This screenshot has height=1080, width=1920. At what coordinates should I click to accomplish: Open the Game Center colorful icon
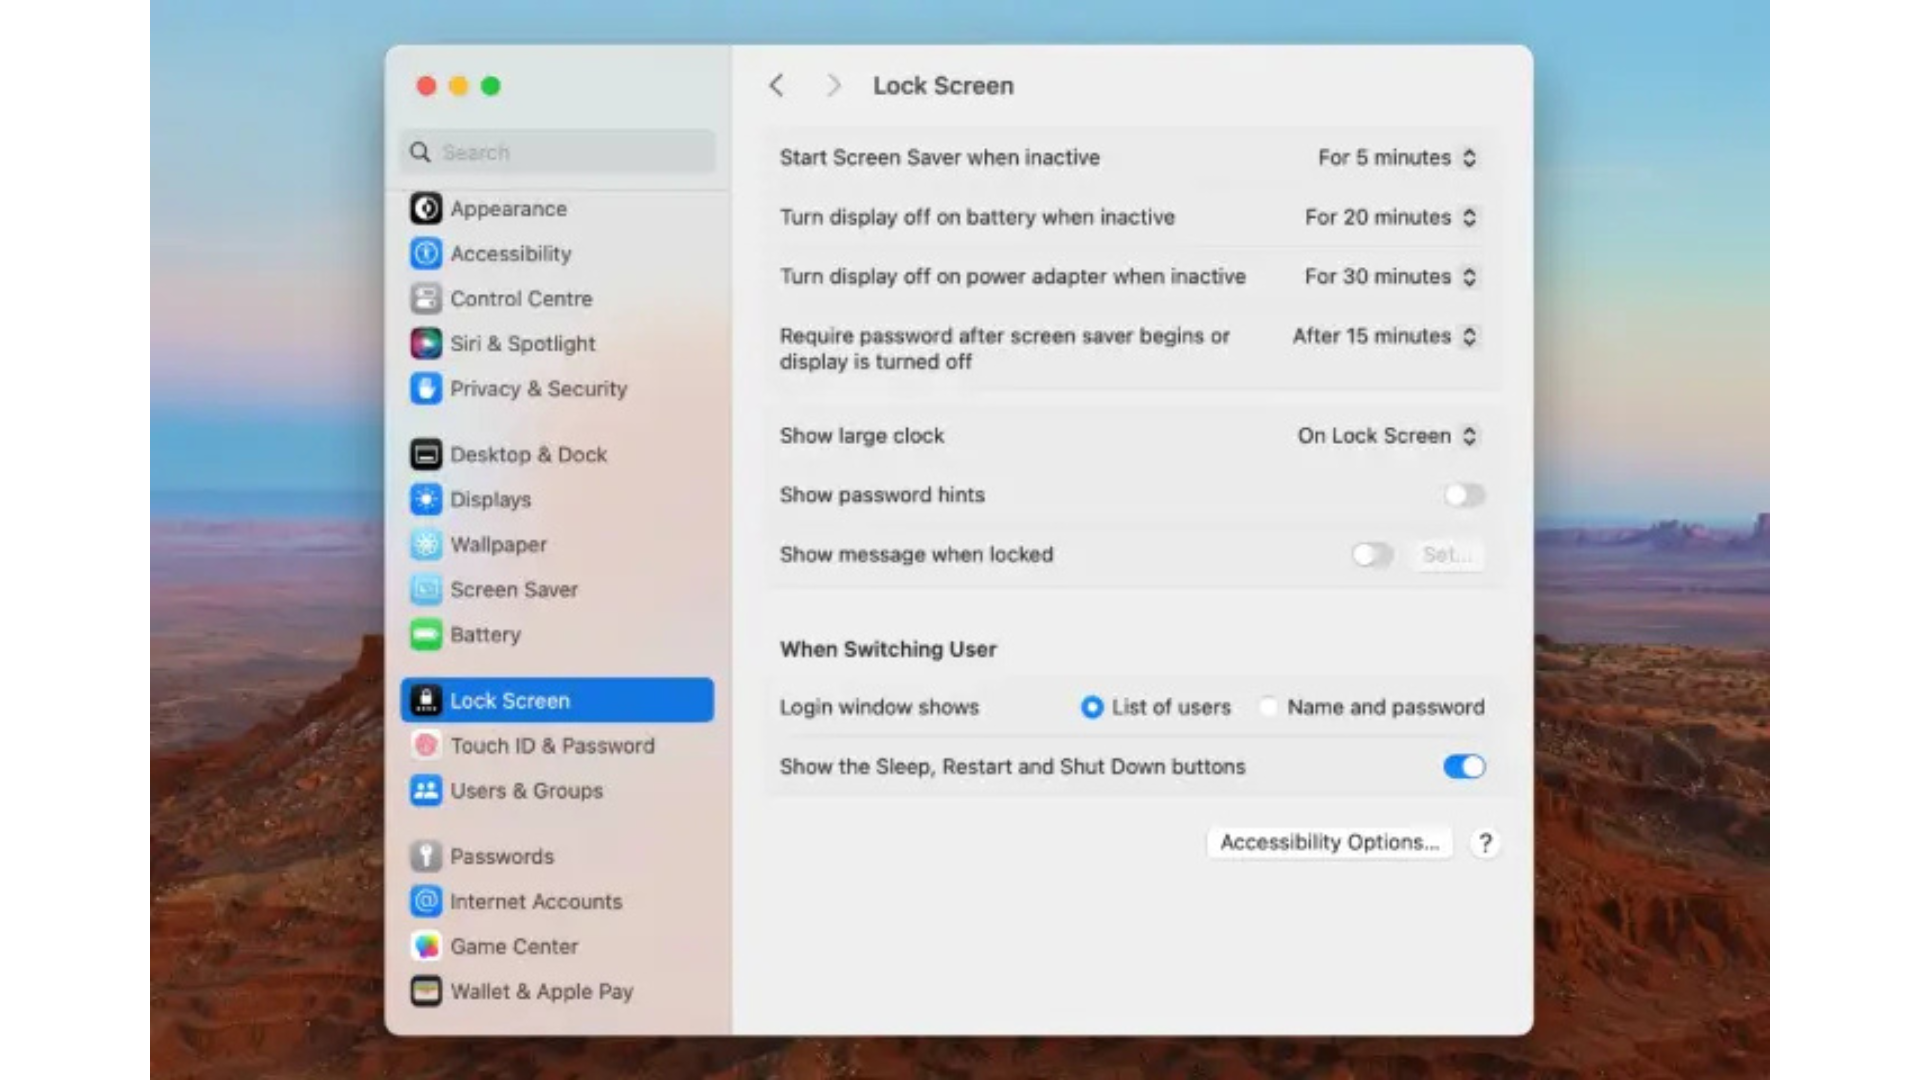click(x=426, y=947)
